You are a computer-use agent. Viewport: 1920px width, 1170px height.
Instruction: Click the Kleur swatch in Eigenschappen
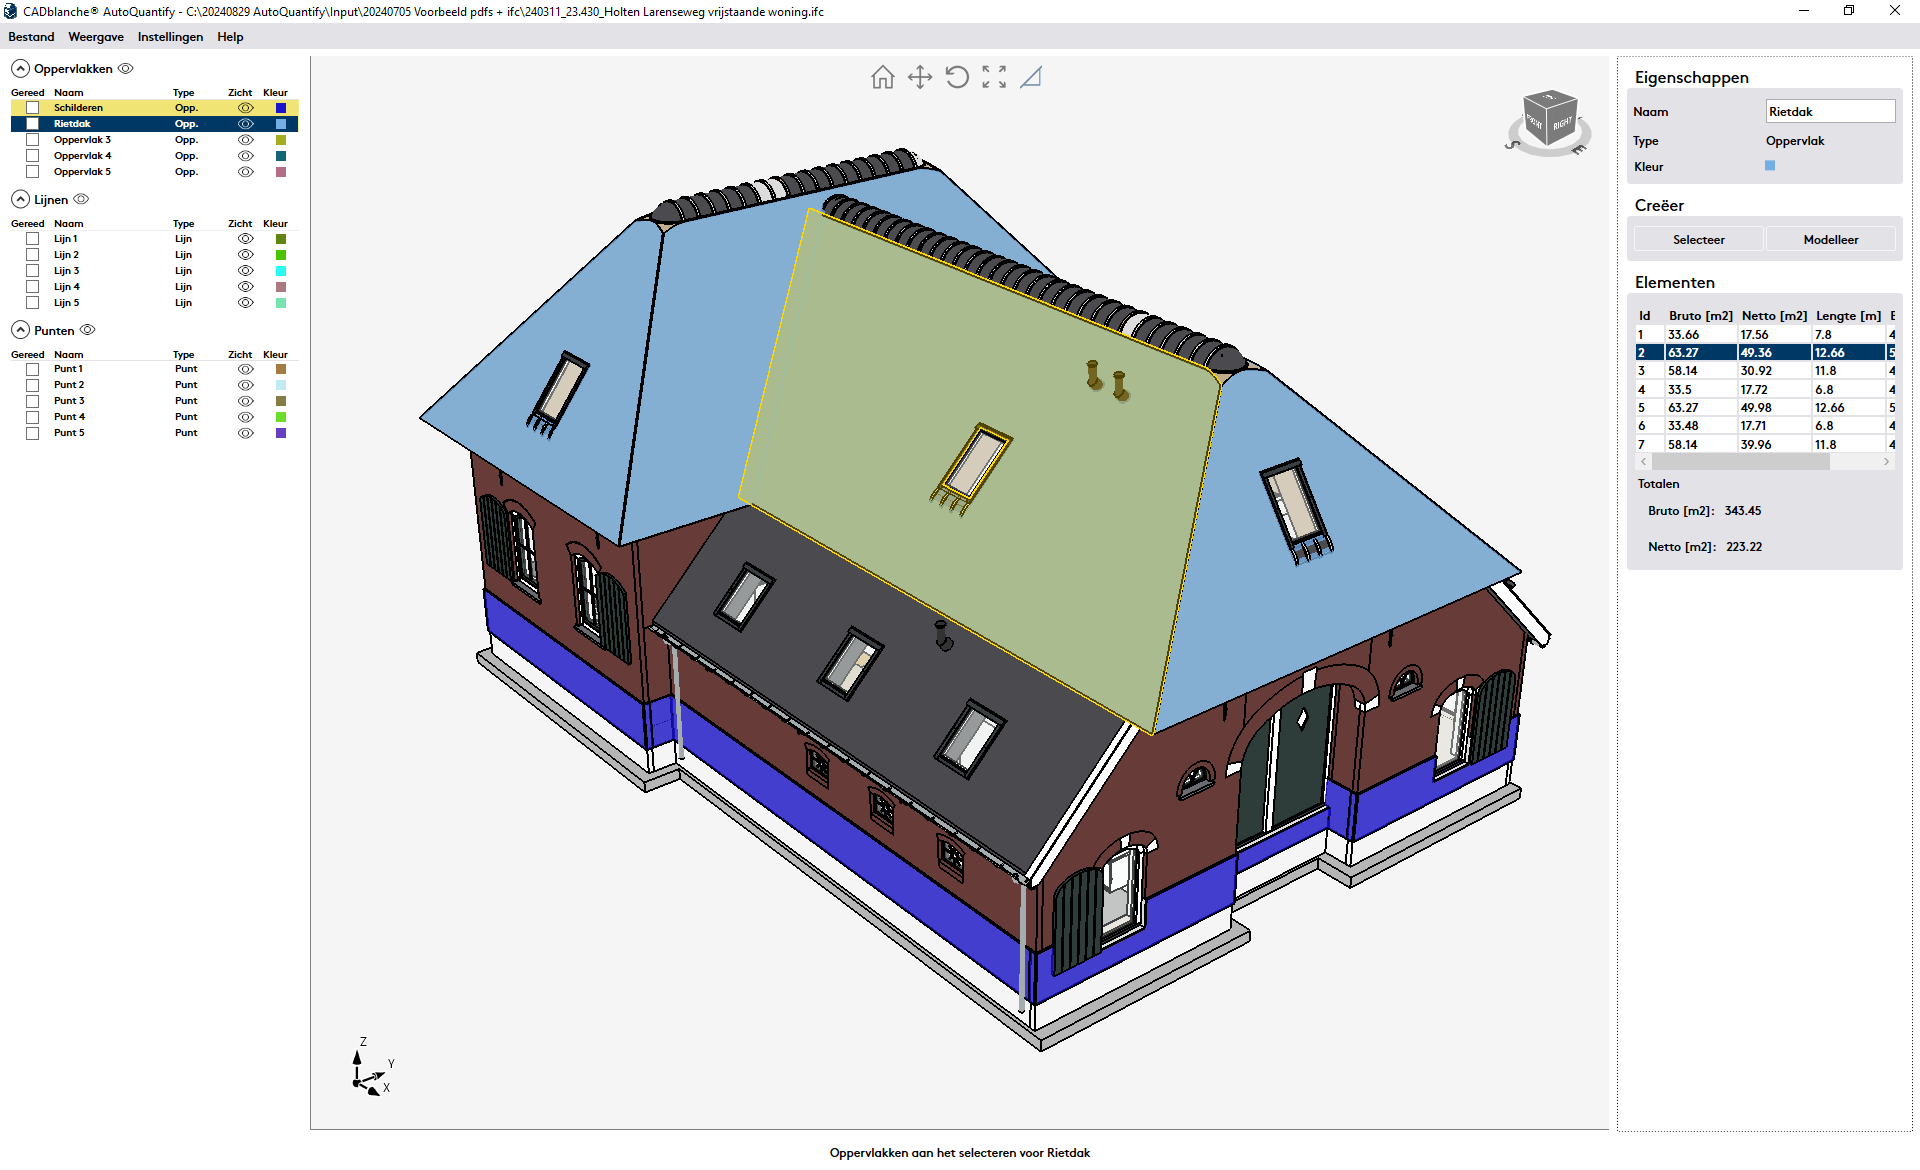1770,166
